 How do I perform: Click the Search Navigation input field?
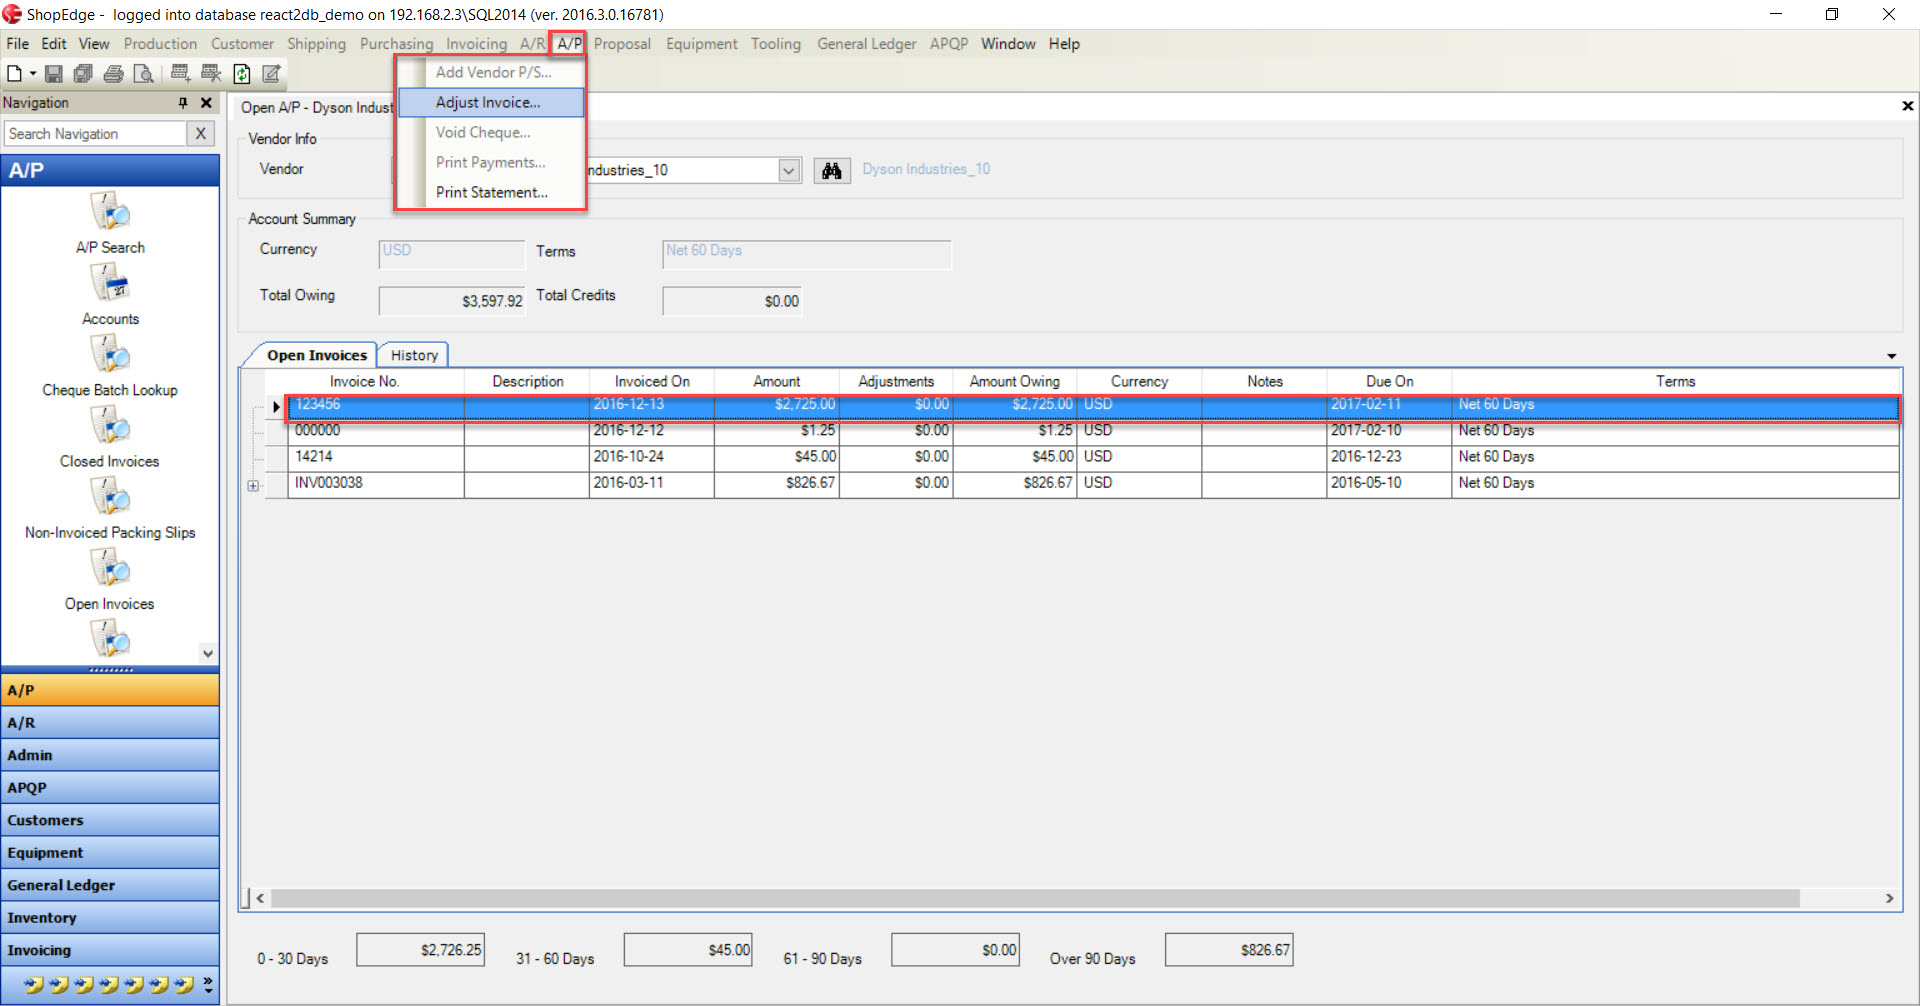(x=95, y=133)
